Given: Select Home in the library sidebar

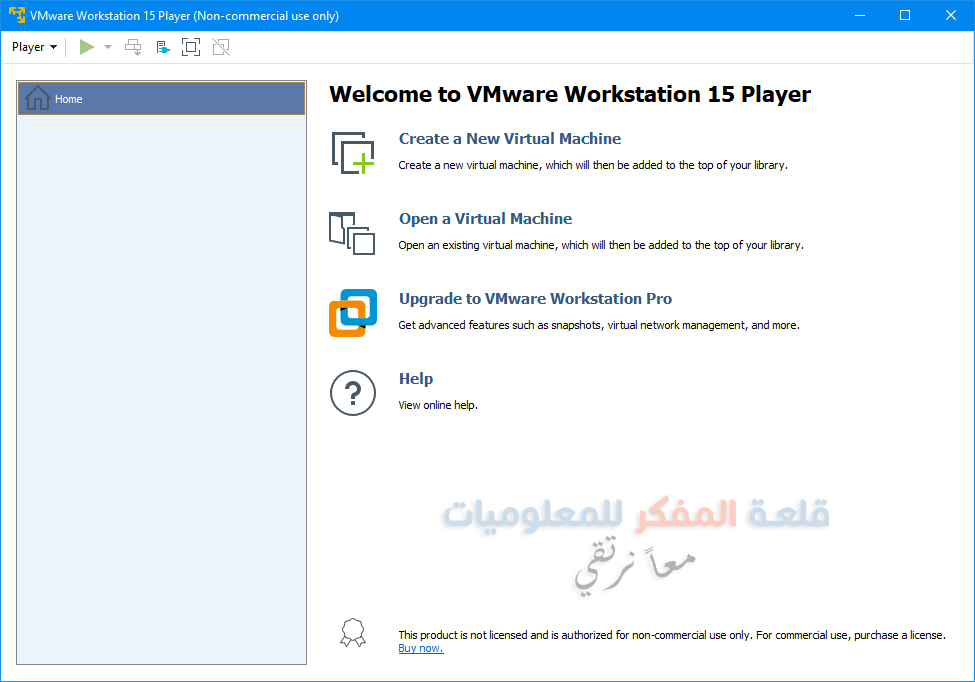Looking at the screenshot, I should click(162, 99).
